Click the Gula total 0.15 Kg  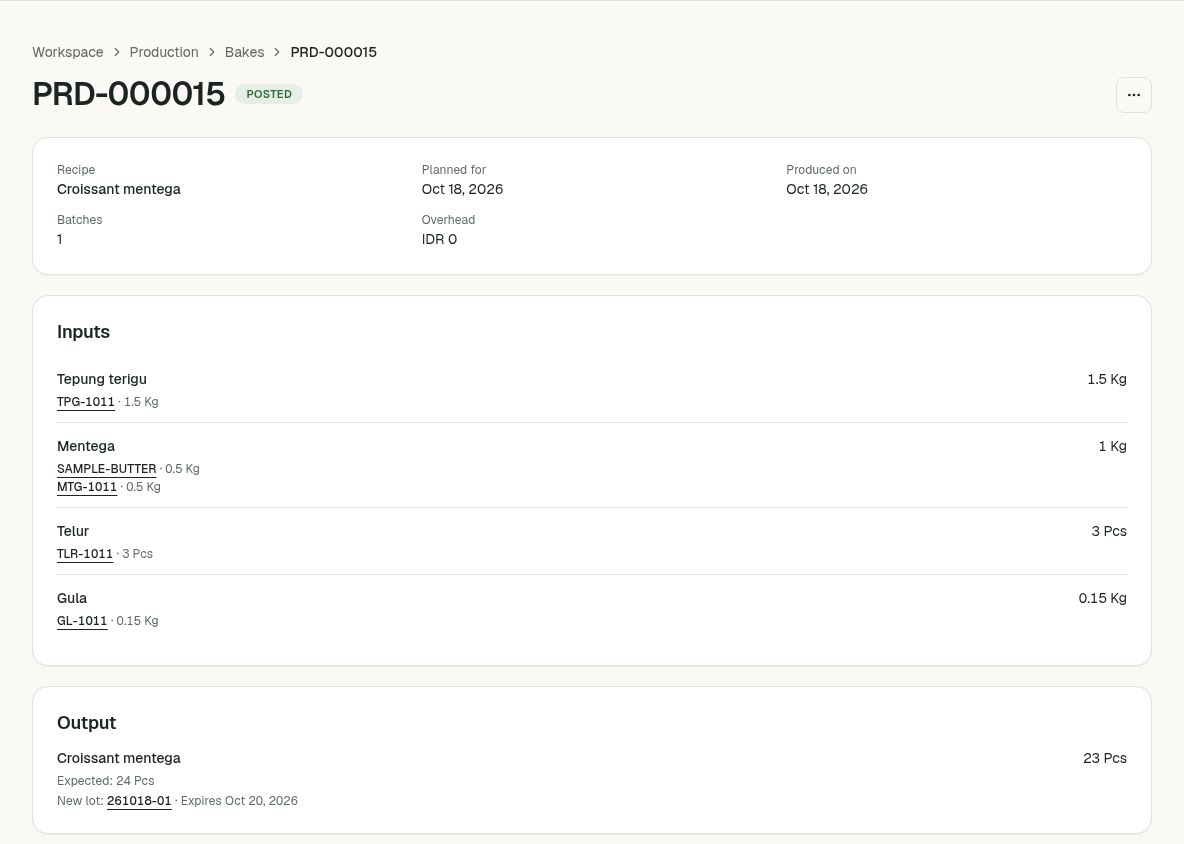tap(1102, 599)
